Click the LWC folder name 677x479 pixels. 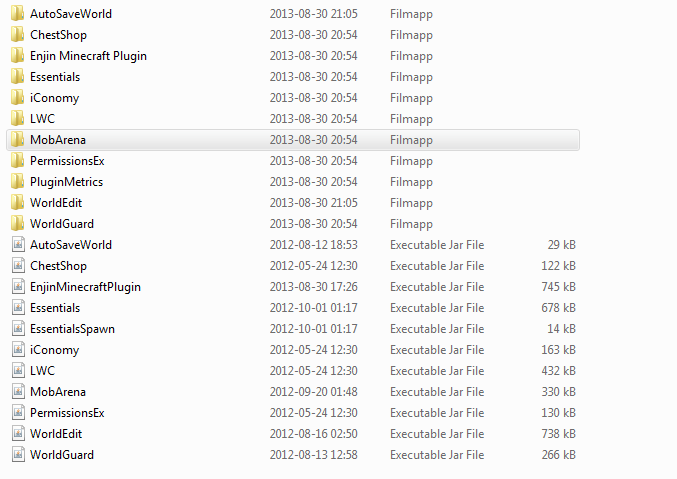42,119
